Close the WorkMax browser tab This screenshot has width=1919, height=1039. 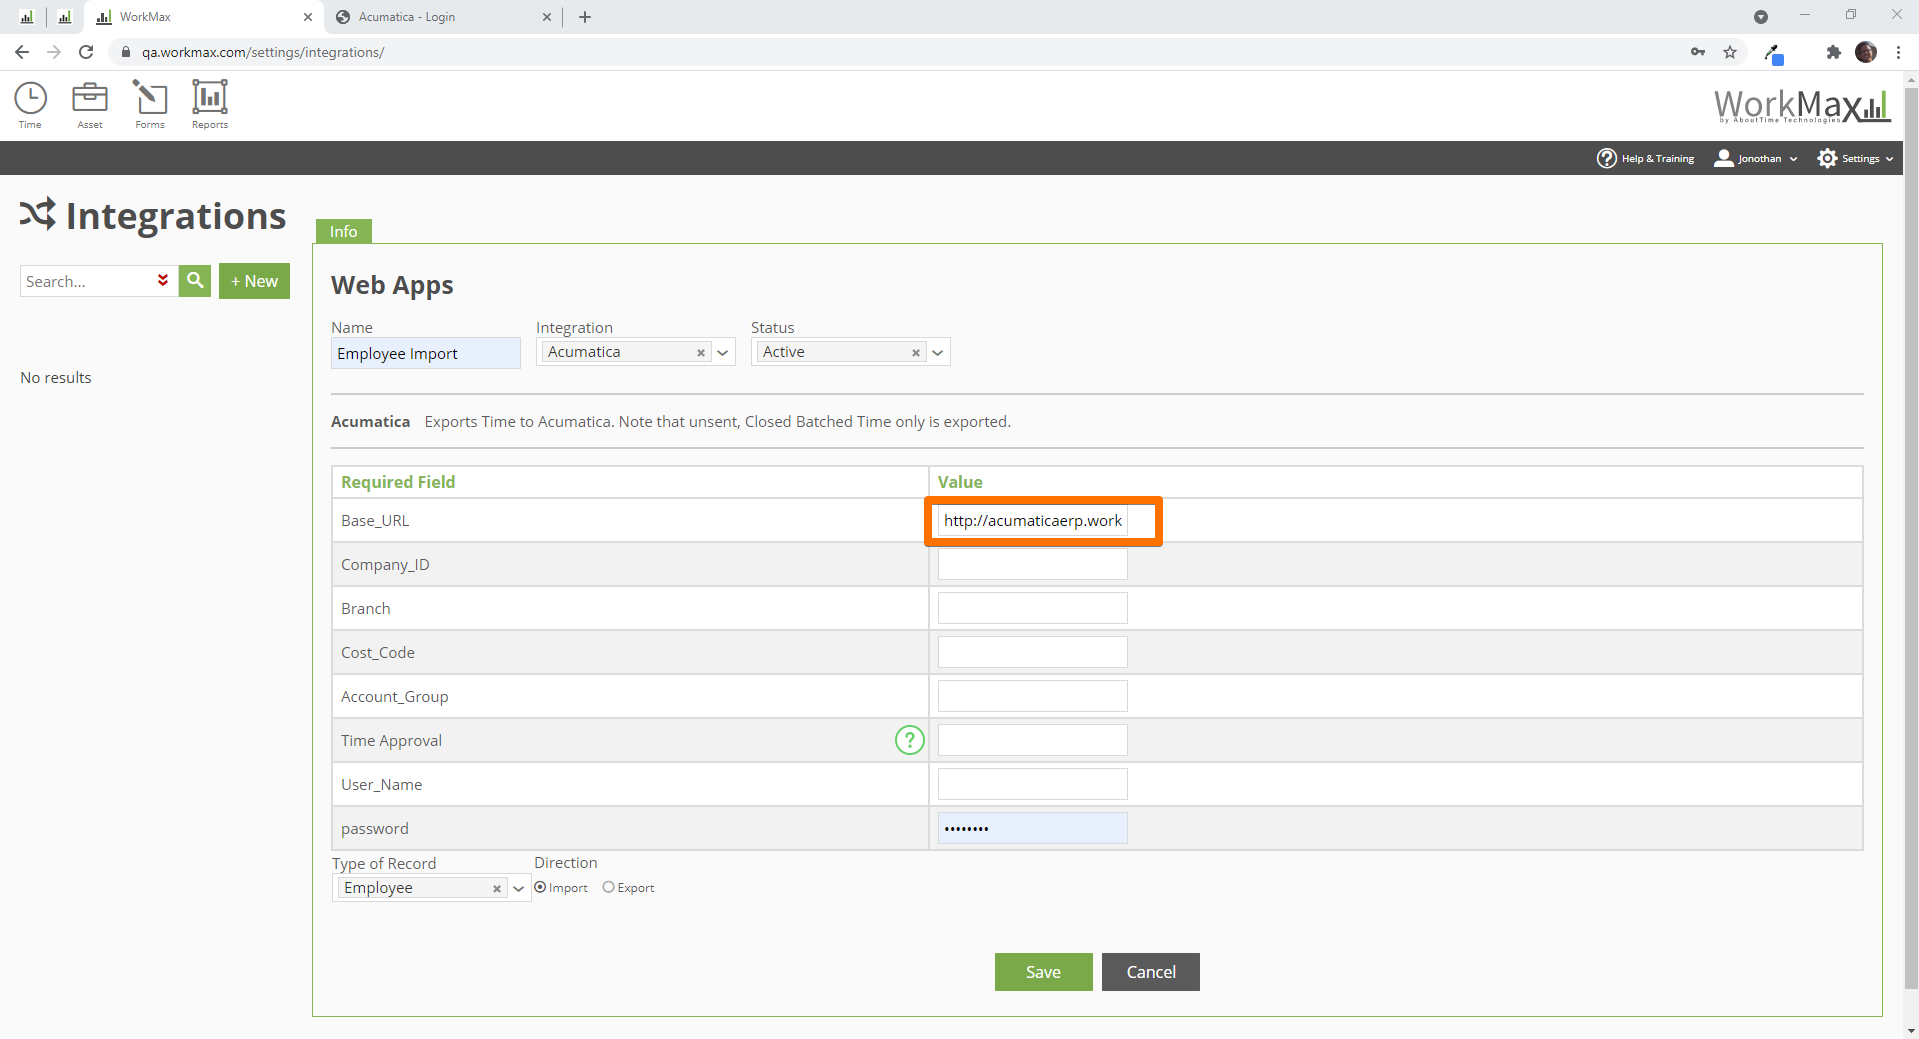[x=308, y=17]
